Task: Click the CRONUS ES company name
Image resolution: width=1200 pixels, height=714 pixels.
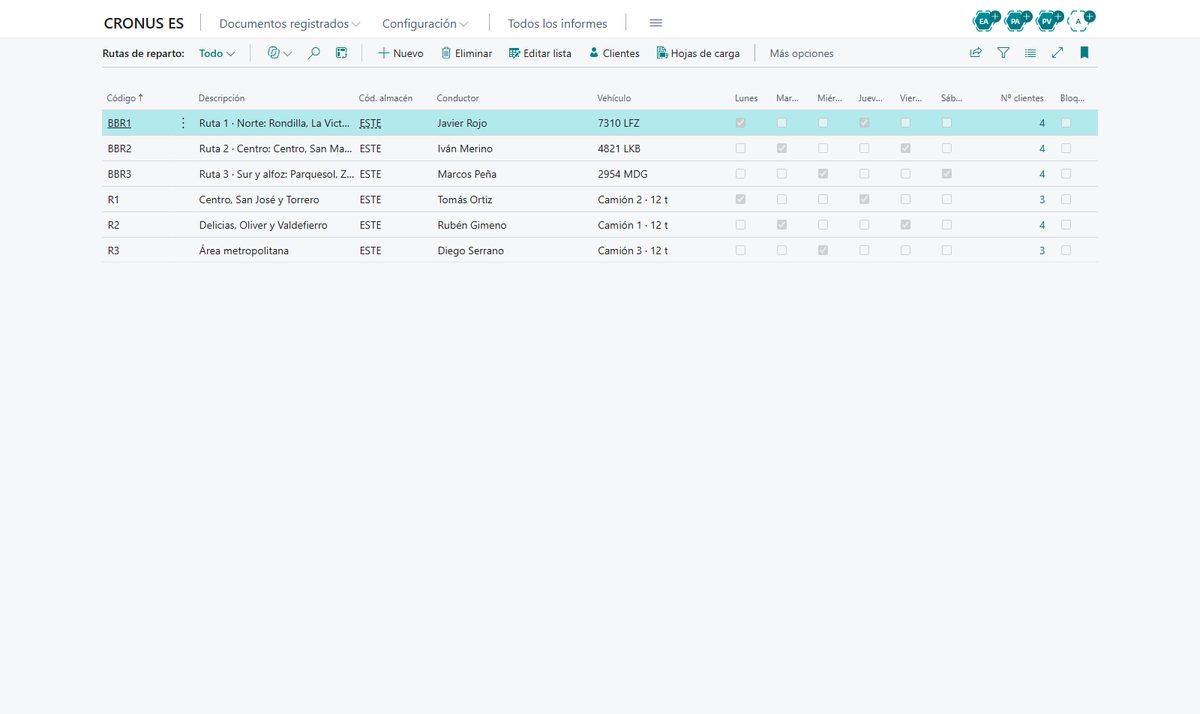Action: (x=144, y=23)
